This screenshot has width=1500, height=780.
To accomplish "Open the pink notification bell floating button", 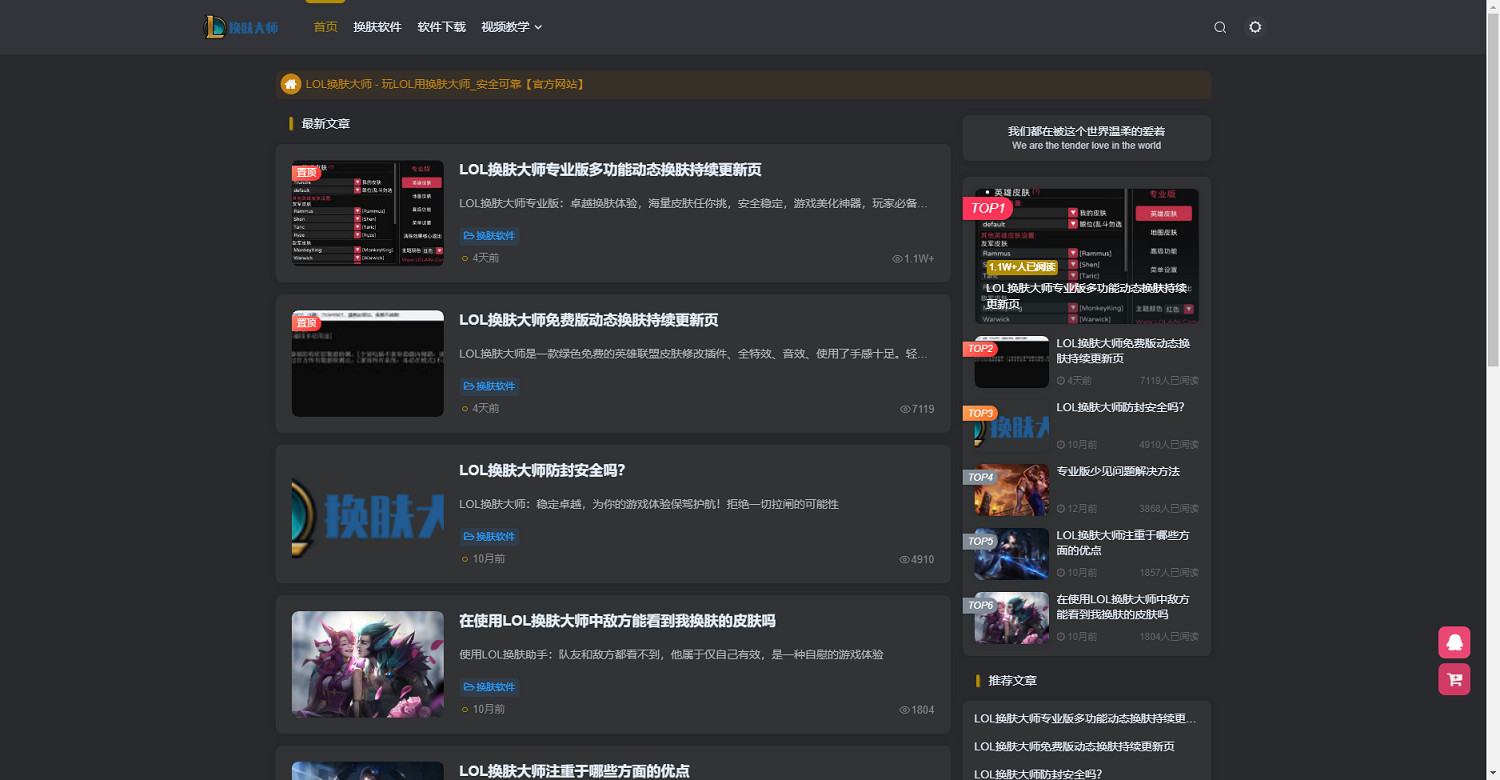I will pyautogui.click(x=1454, y=642).
